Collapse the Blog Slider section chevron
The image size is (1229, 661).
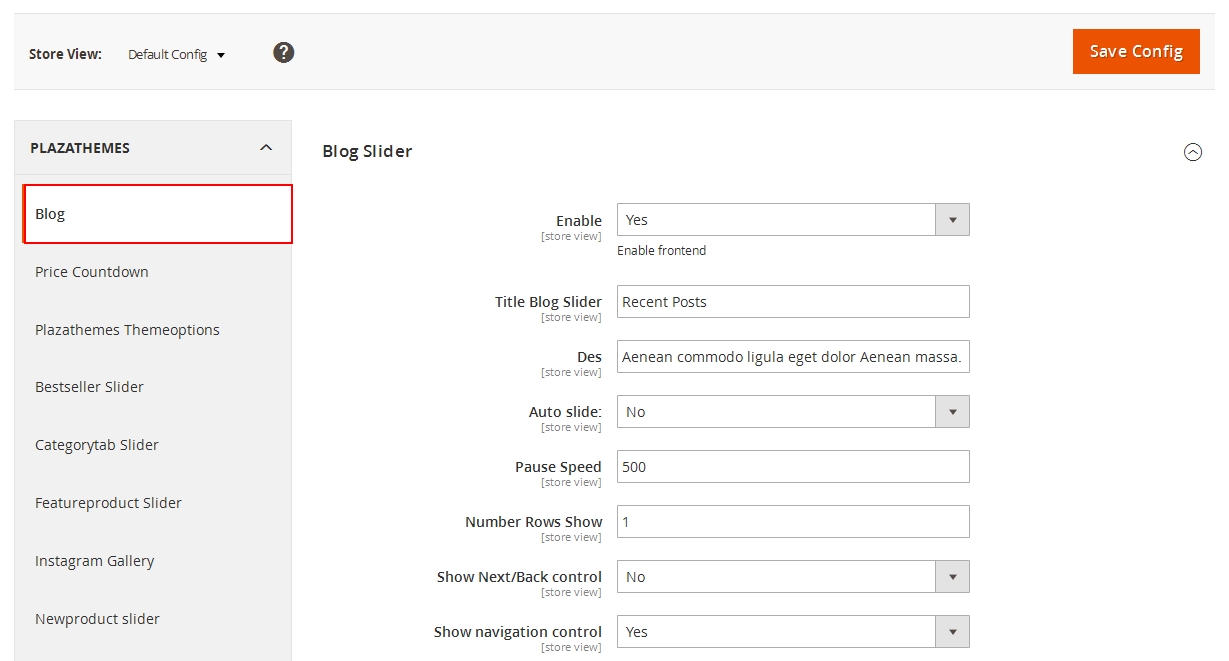coord(1193,152)
